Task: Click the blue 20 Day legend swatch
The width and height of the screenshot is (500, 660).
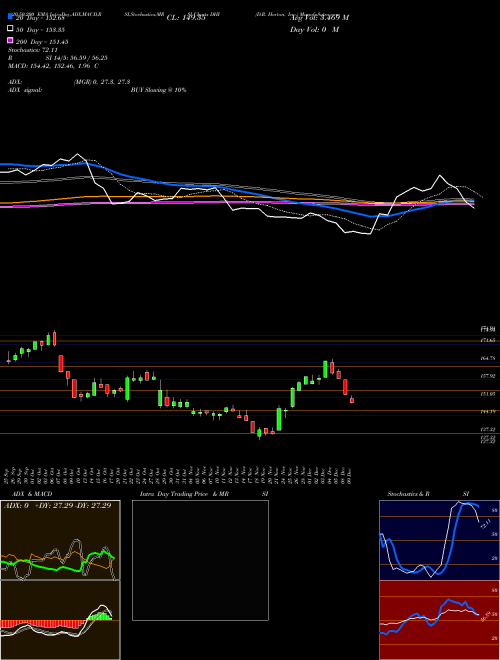Action: 10,16
